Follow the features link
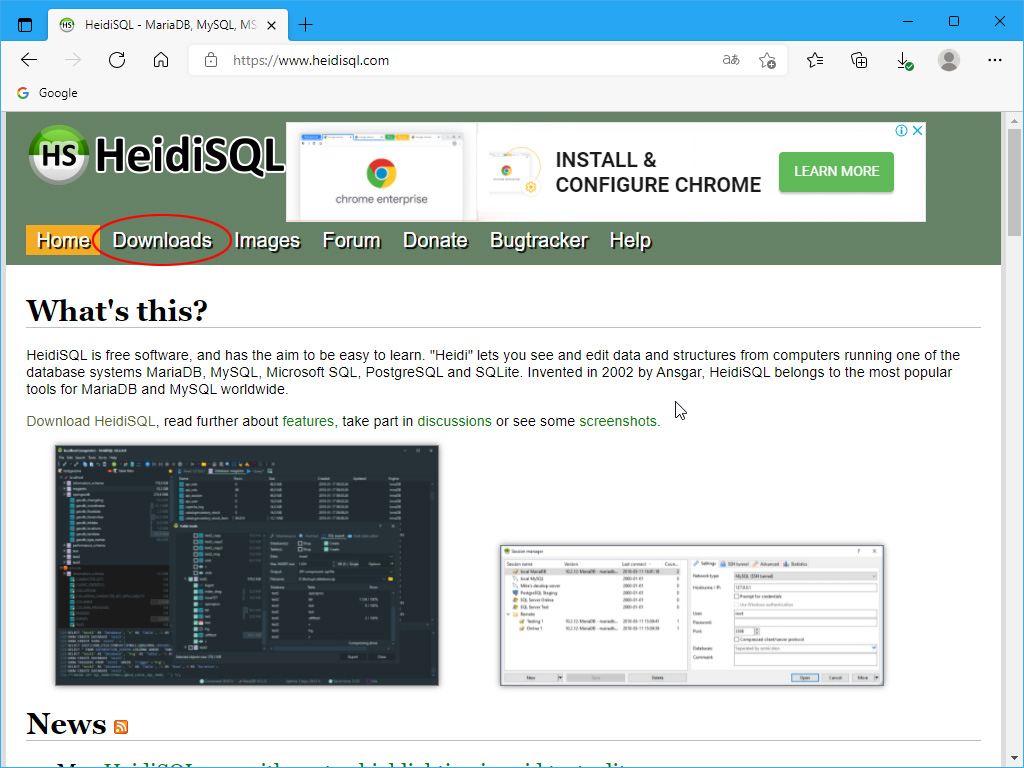This screenshot has width=1024, height=768. pos(308,421)
